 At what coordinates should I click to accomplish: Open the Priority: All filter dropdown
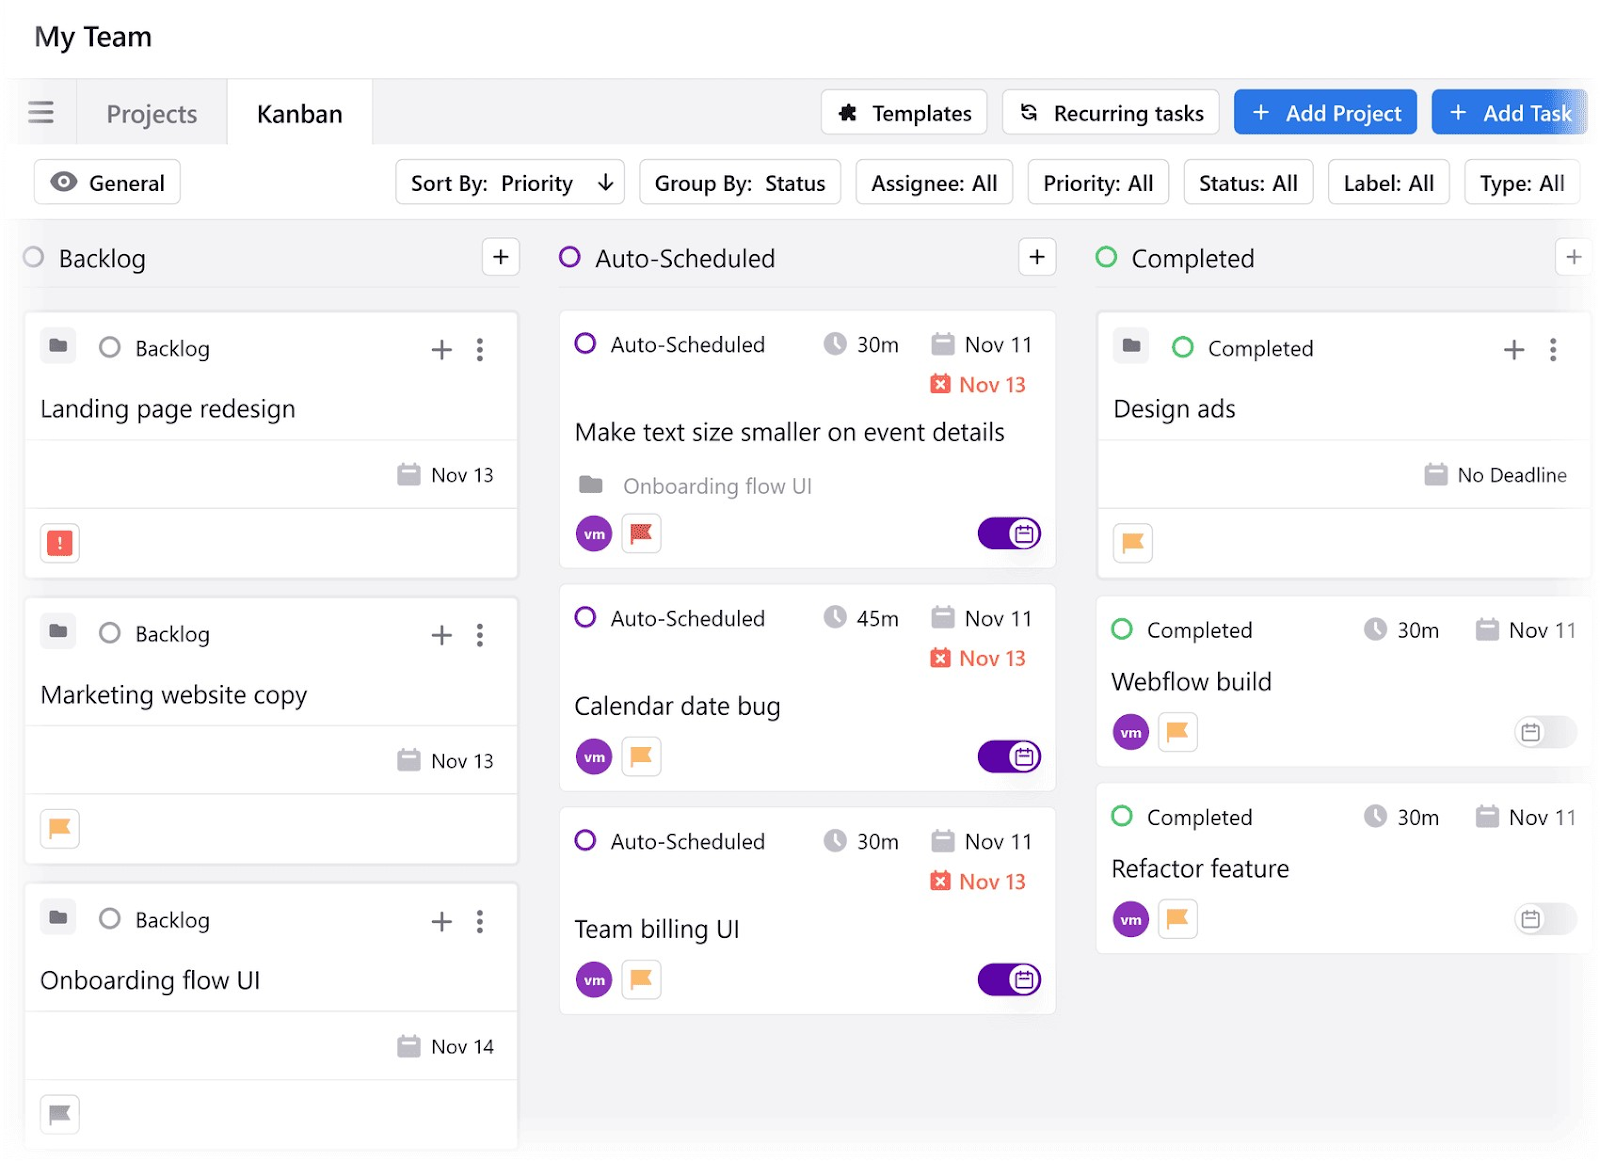click(1097, 182)
